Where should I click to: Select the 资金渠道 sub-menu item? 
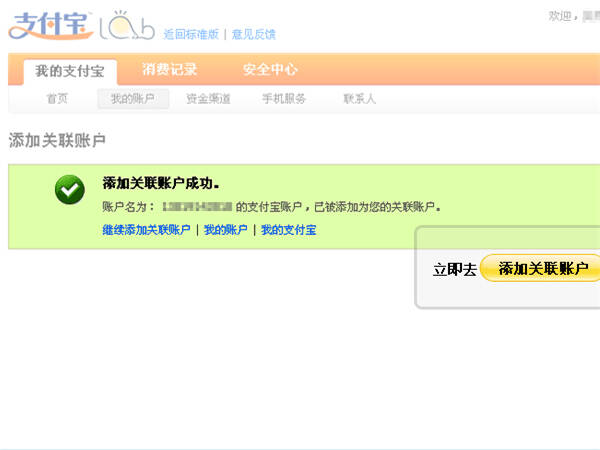[208, 99]
